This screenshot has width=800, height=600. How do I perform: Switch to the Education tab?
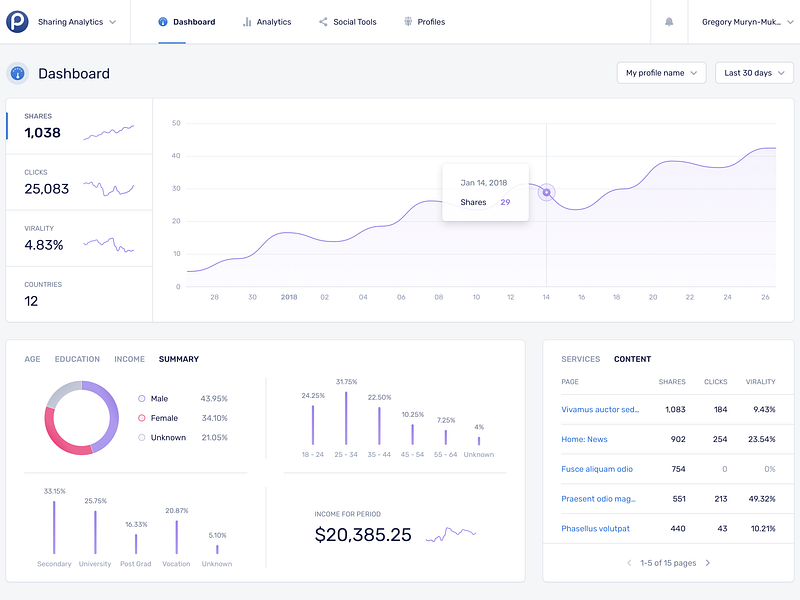click(x=78, y=359)
